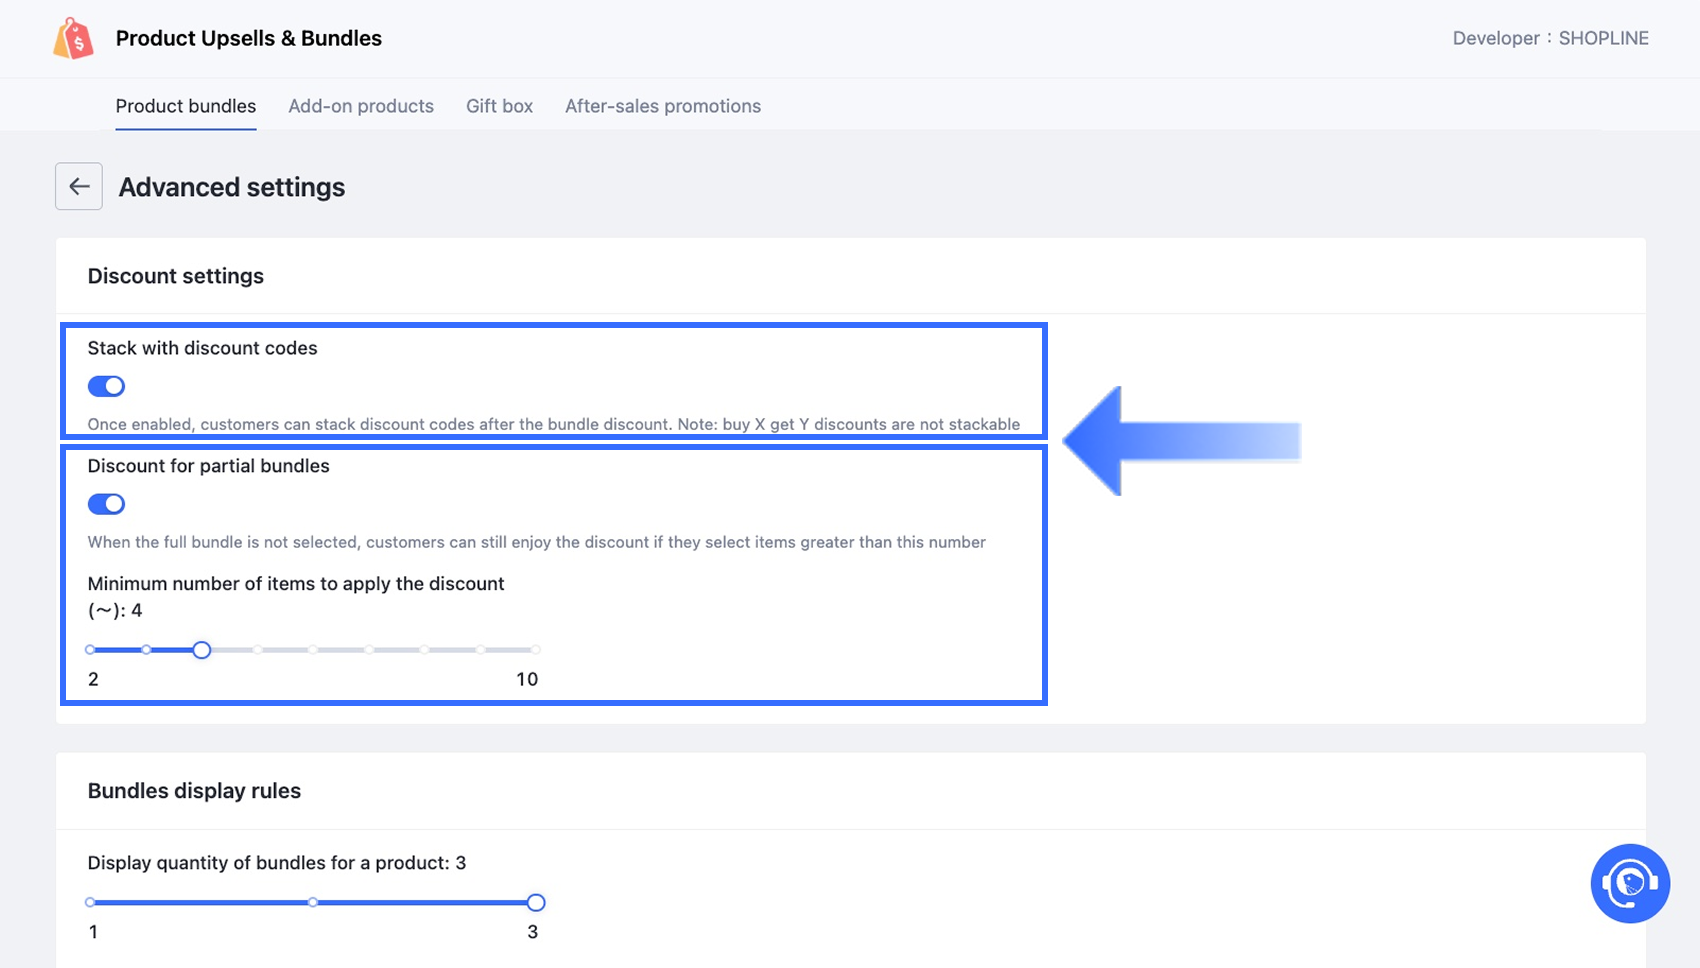Click the Product Upsells & Bundles title

249,38
